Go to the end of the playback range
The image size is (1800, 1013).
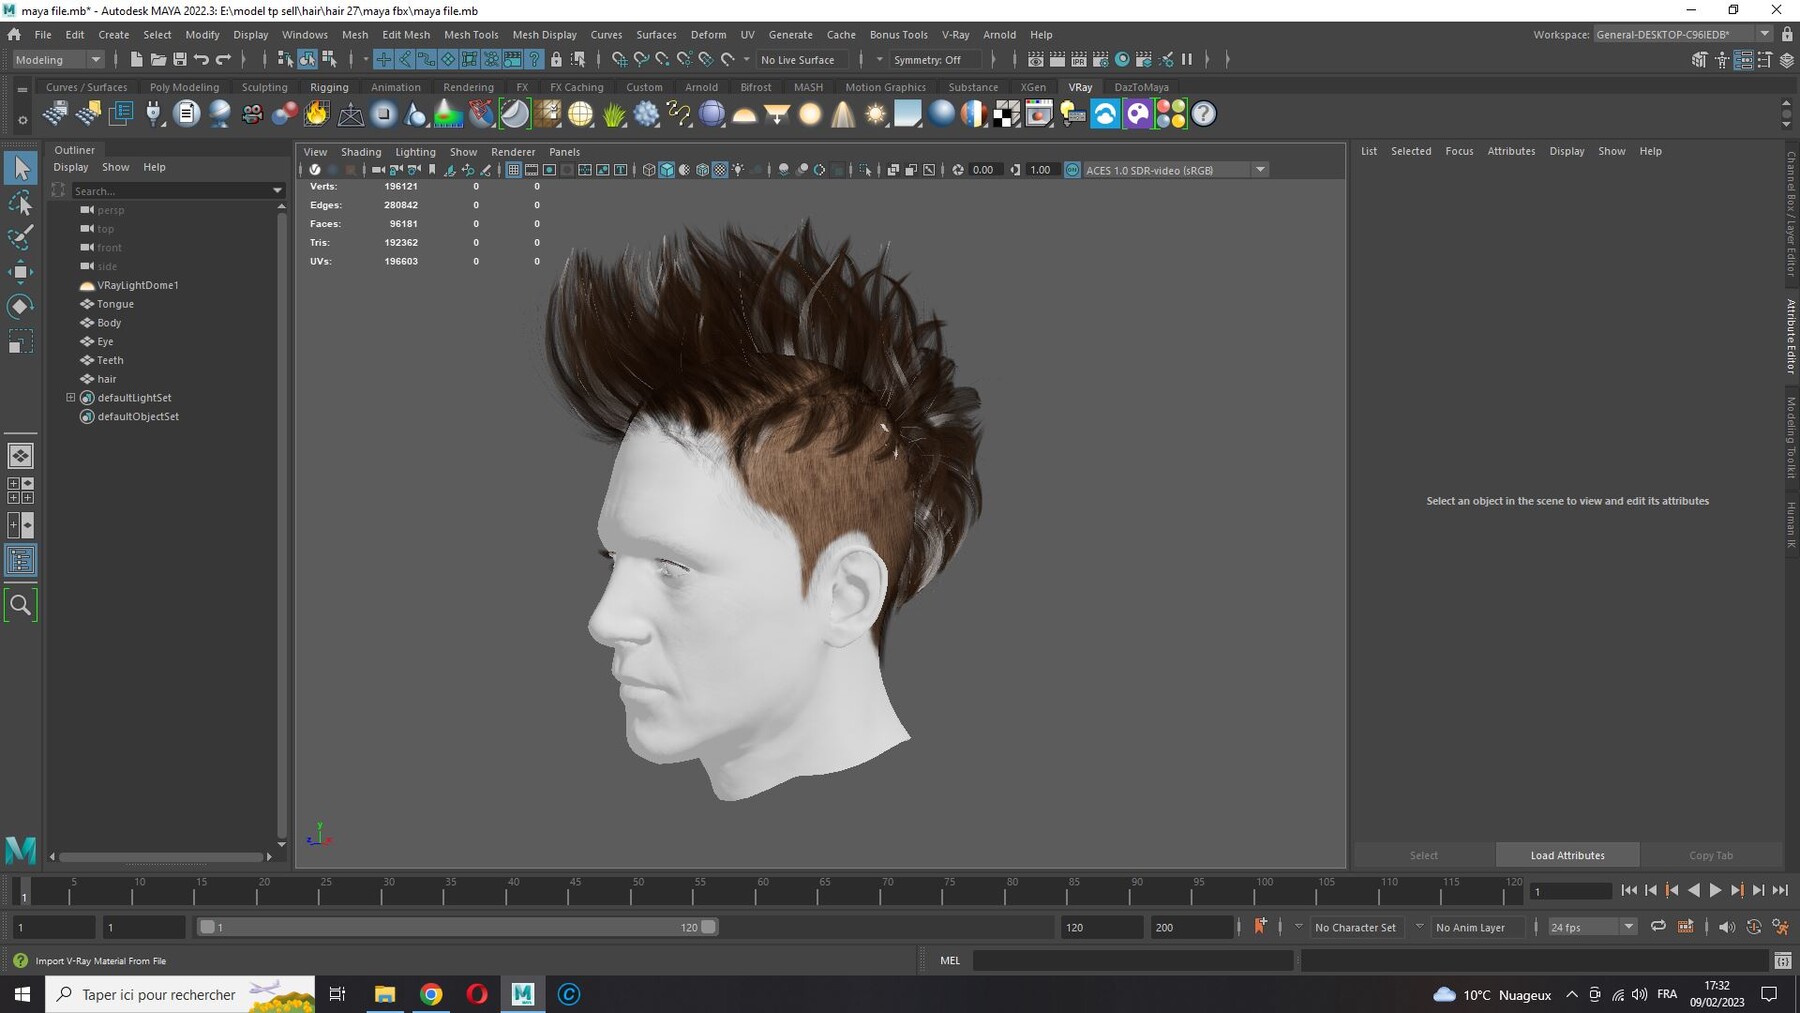pyautogui.click(x=1780, y=890)
